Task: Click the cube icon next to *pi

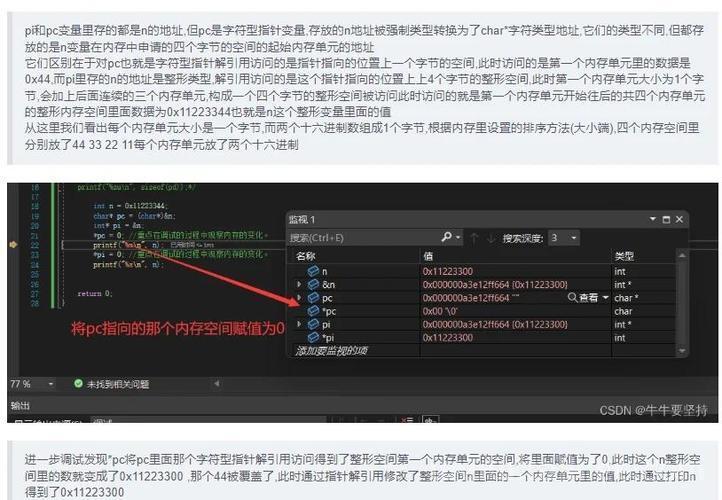Action: coord(313,337)
